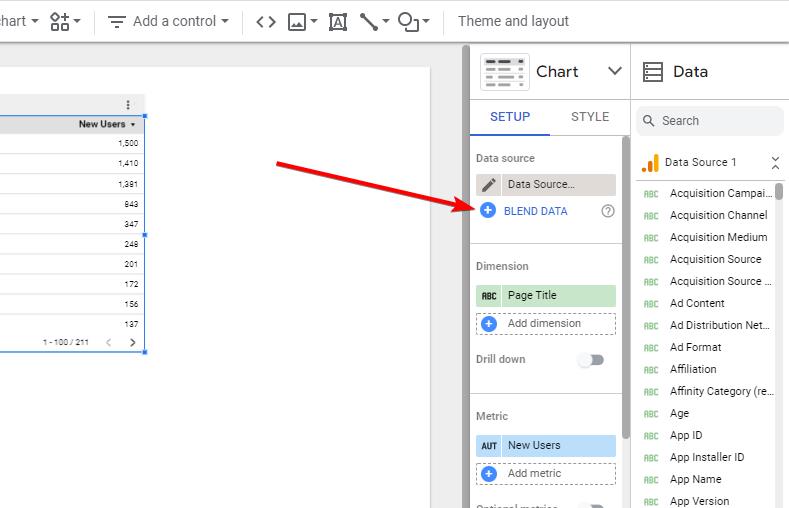Click the setup panel scrollbar
The image size is (789, 508).
(x=625, y=287)
